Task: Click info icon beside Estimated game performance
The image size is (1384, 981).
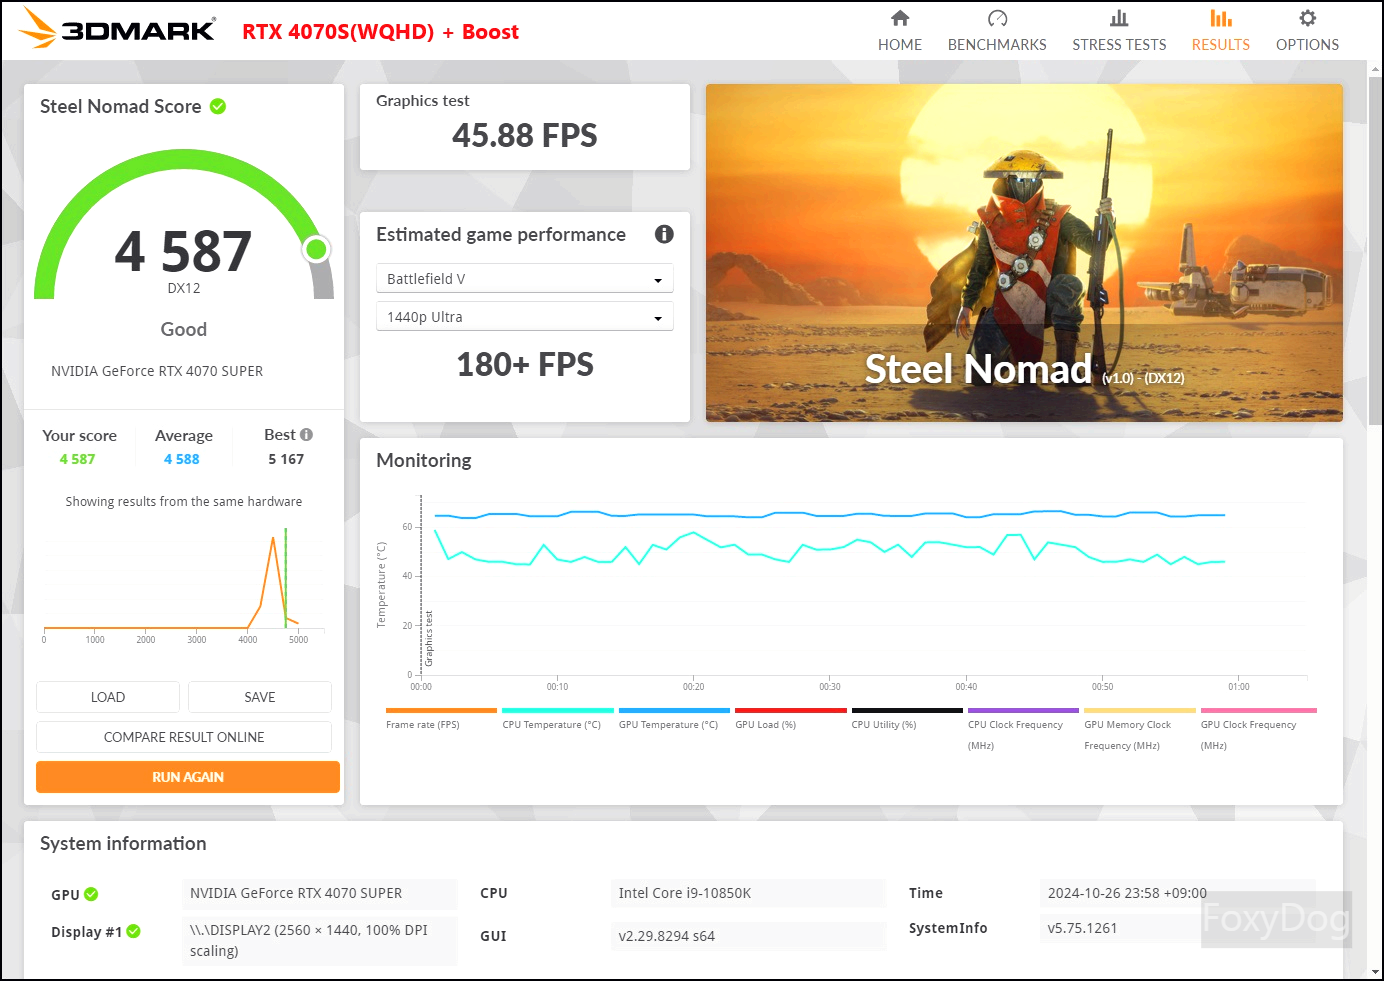Action: pos(664,234)
